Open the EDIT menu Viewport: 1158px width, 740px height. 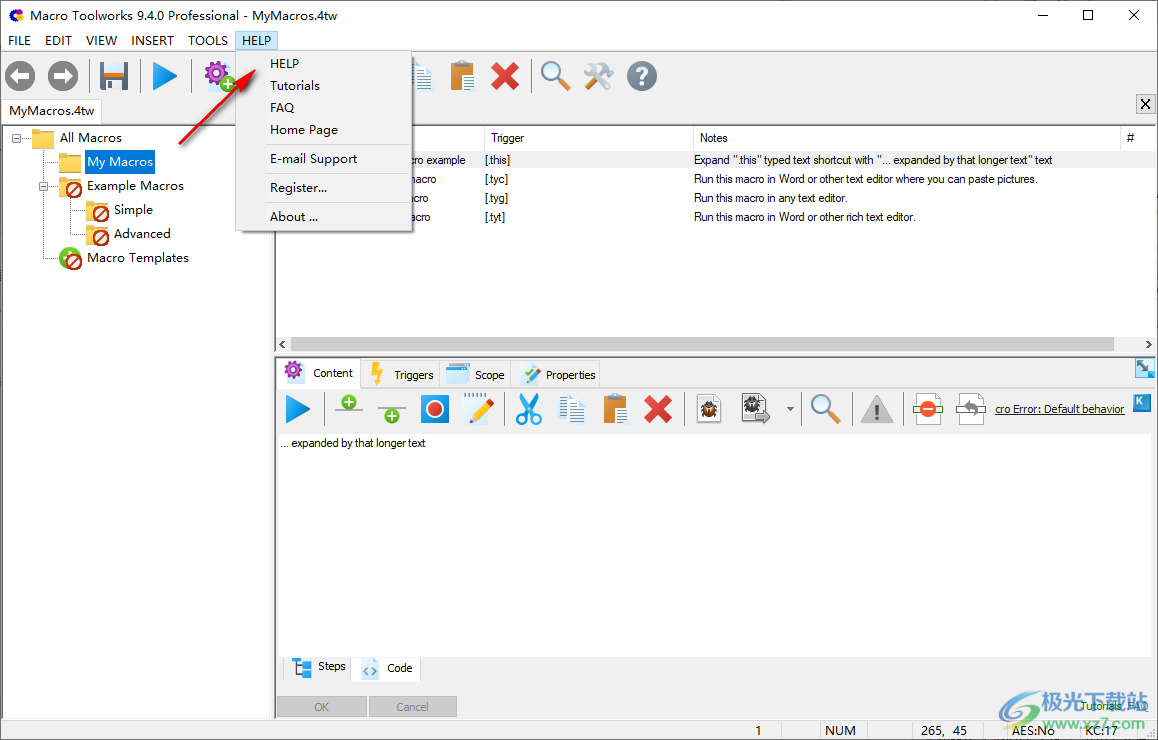(x=58, y=41)
